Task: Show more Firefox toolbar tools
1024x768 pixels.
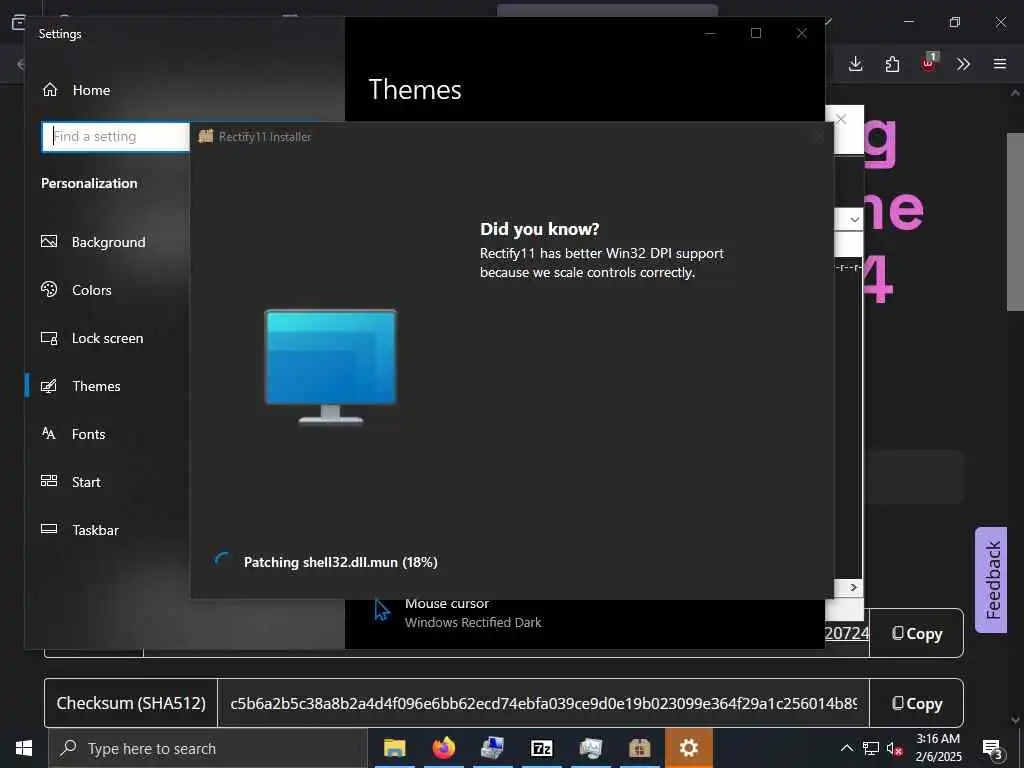Action: coord(963,64)
